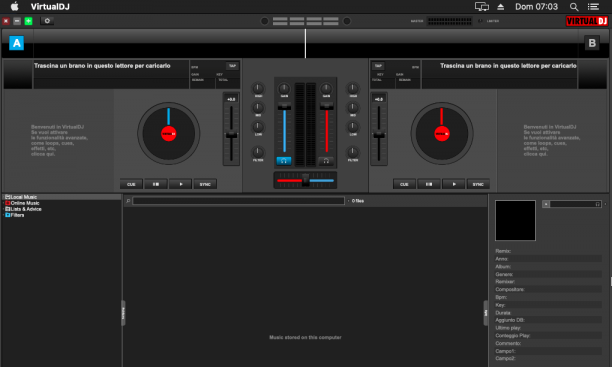The image size is (612, 367).
Task: Open the options dot next to the prelisten bar
Action: pos(605,204)
